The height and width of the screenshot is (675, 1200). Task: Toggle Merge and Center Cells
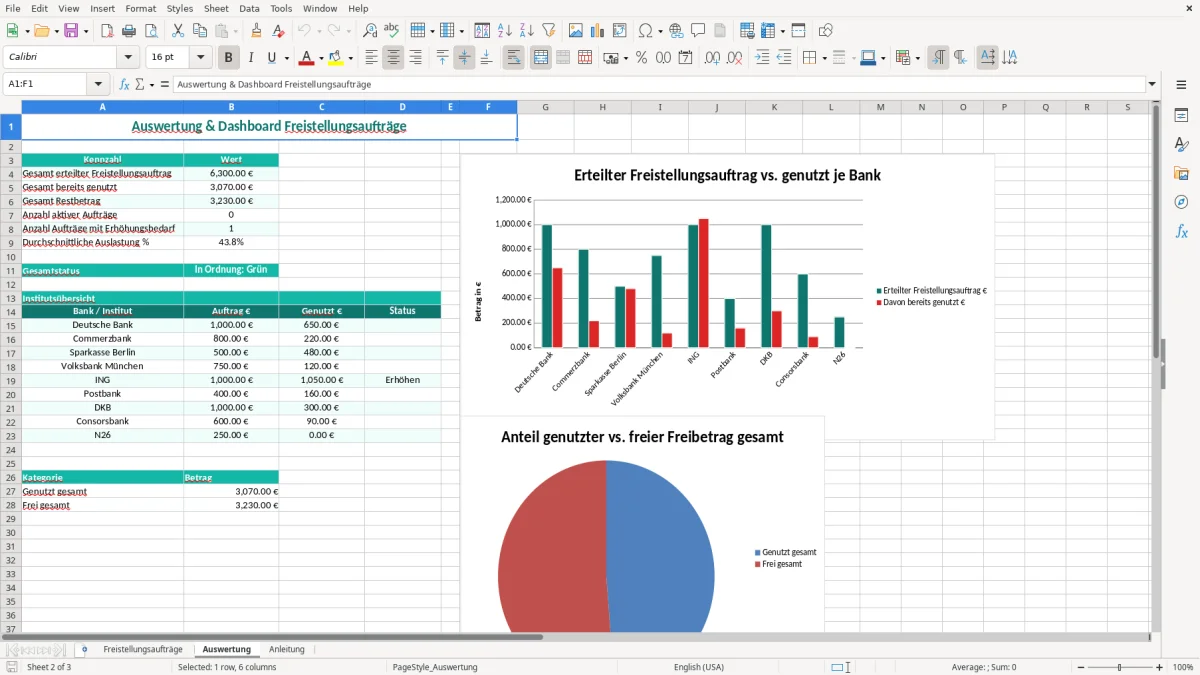(x=541, y=58)
